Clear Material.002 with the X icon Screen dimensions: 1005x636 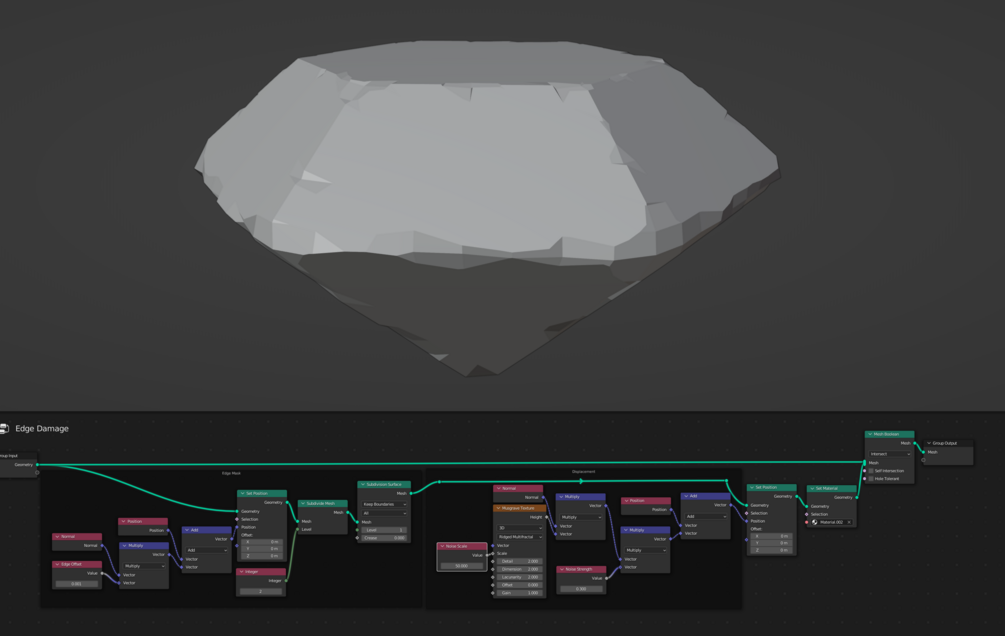coord(849,523)
